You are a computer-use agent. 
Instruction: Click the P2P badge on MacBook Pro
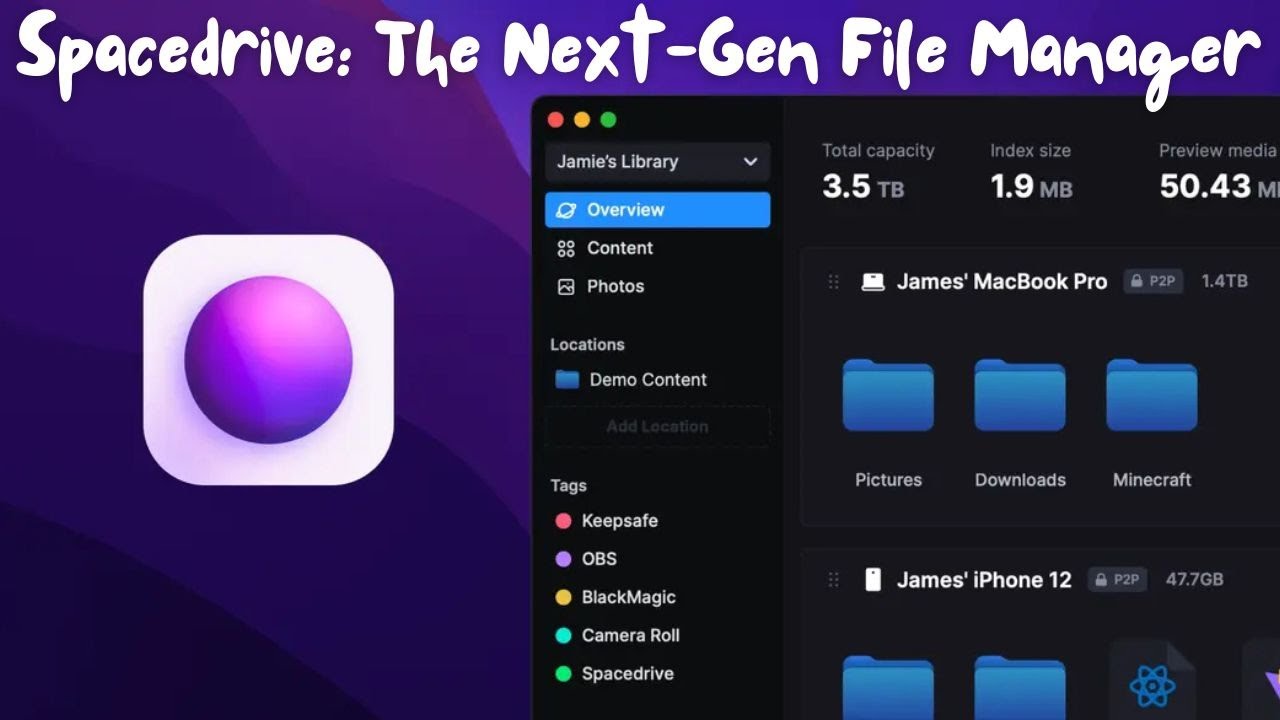[x=1153, y=282]
